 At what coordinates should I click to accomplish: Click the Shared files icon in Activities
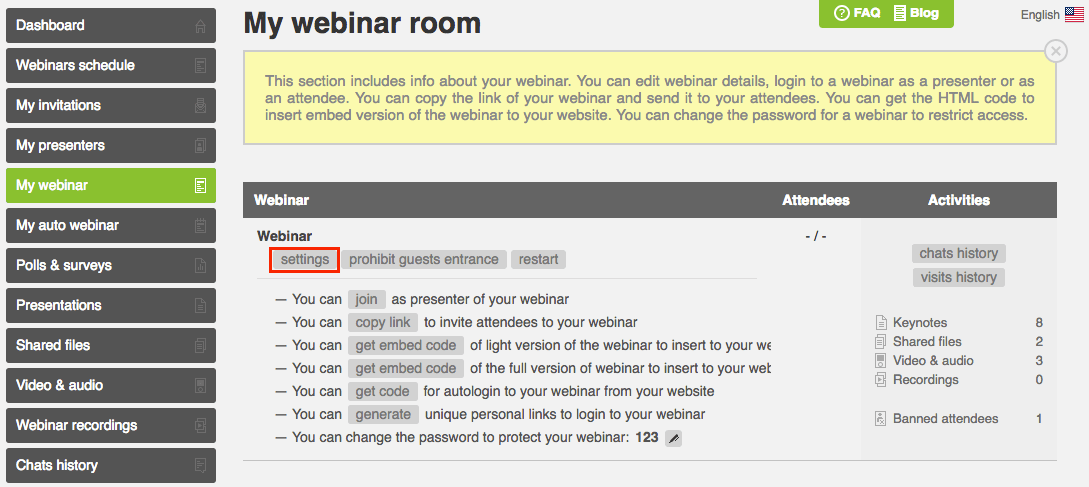click(x=881, y=341)
